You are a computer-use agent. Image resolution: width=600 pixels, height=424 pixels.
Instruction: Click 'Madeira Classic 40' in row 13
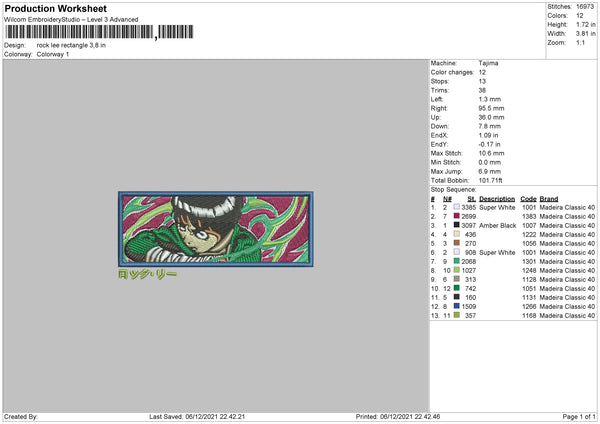pyautogui.click(x=567, y=316)
